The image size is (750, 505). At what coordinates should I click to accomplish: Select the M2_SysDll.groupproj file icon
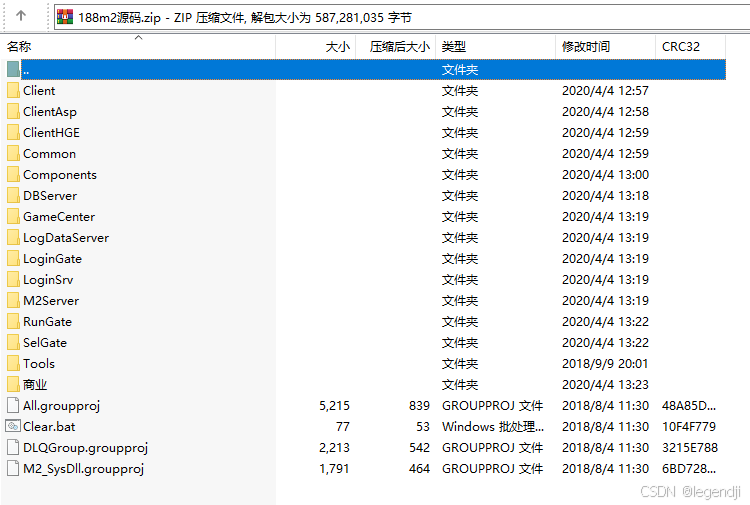pyautogui.click(x=13, y=469)
